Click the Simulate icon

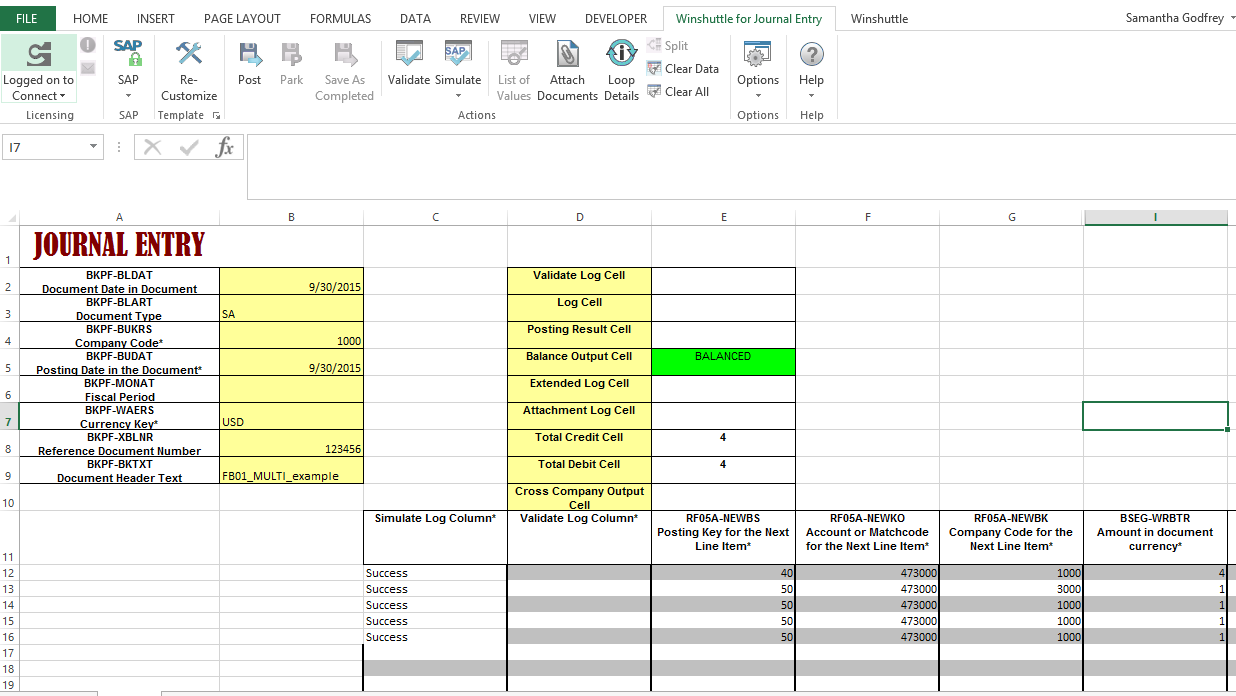click(x=458, y=53)
